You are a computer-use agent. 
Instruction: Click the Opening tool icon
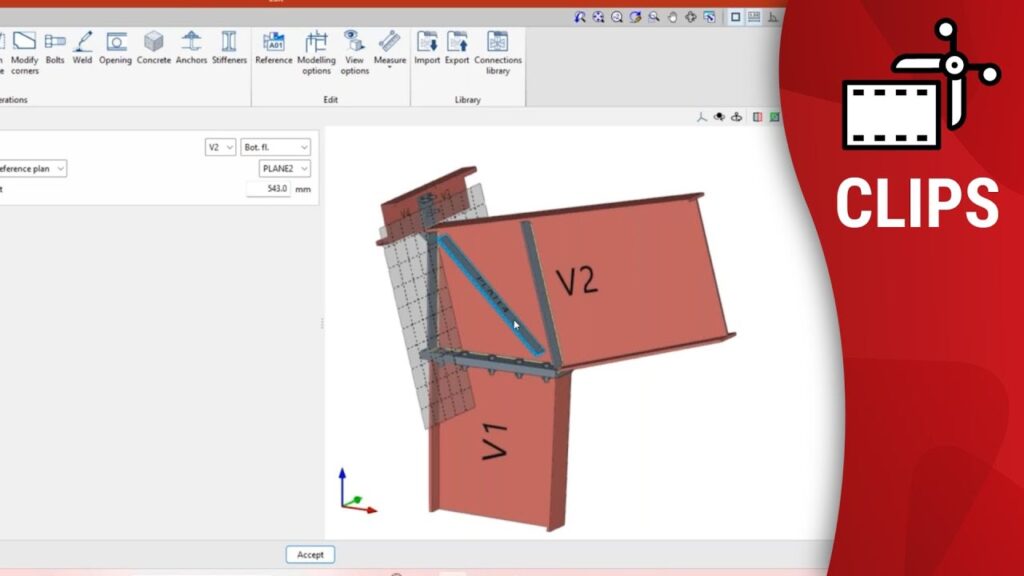click(x=116, y=47)
